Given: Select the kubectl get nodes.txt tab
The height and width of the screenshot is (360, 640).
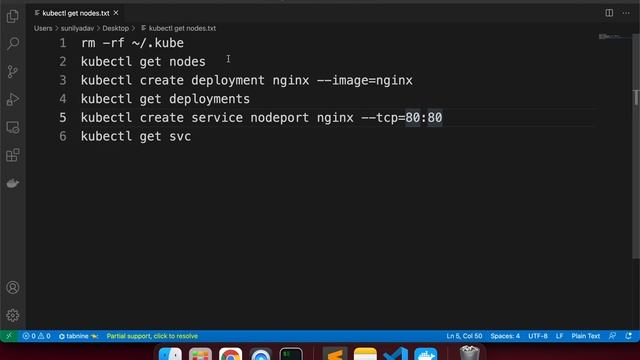Looking at the screenshot, I should [x=76, y=13].
